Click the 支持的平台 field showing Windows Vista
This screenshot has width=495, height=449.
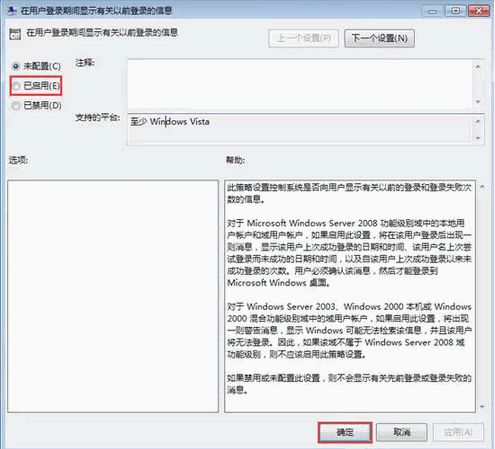299,129
